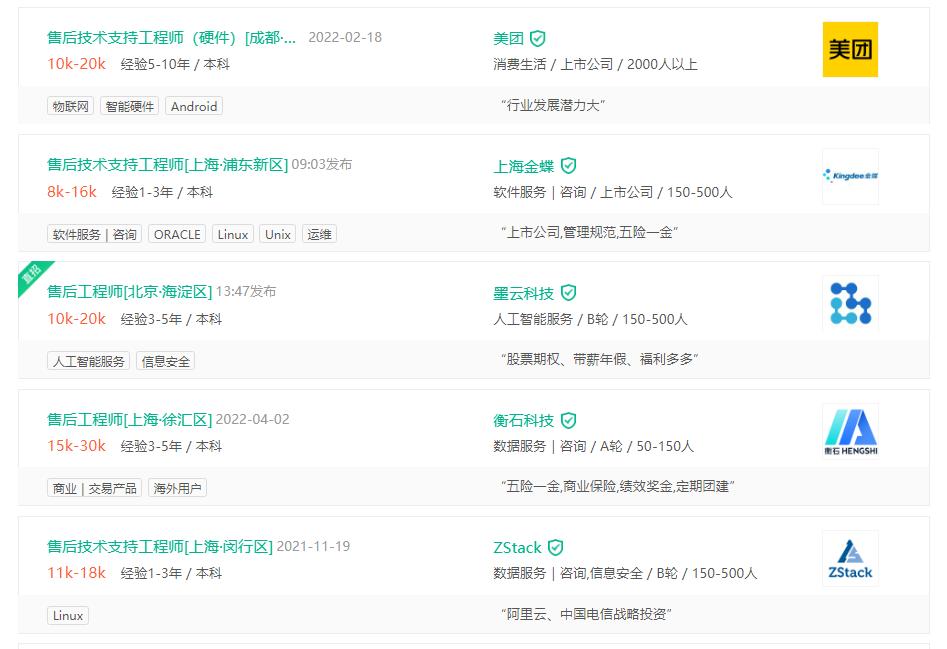The width and height of the screenshot is (947, 649).
Task: Click the verified badge next to 美团
Action: pos(538,38)
